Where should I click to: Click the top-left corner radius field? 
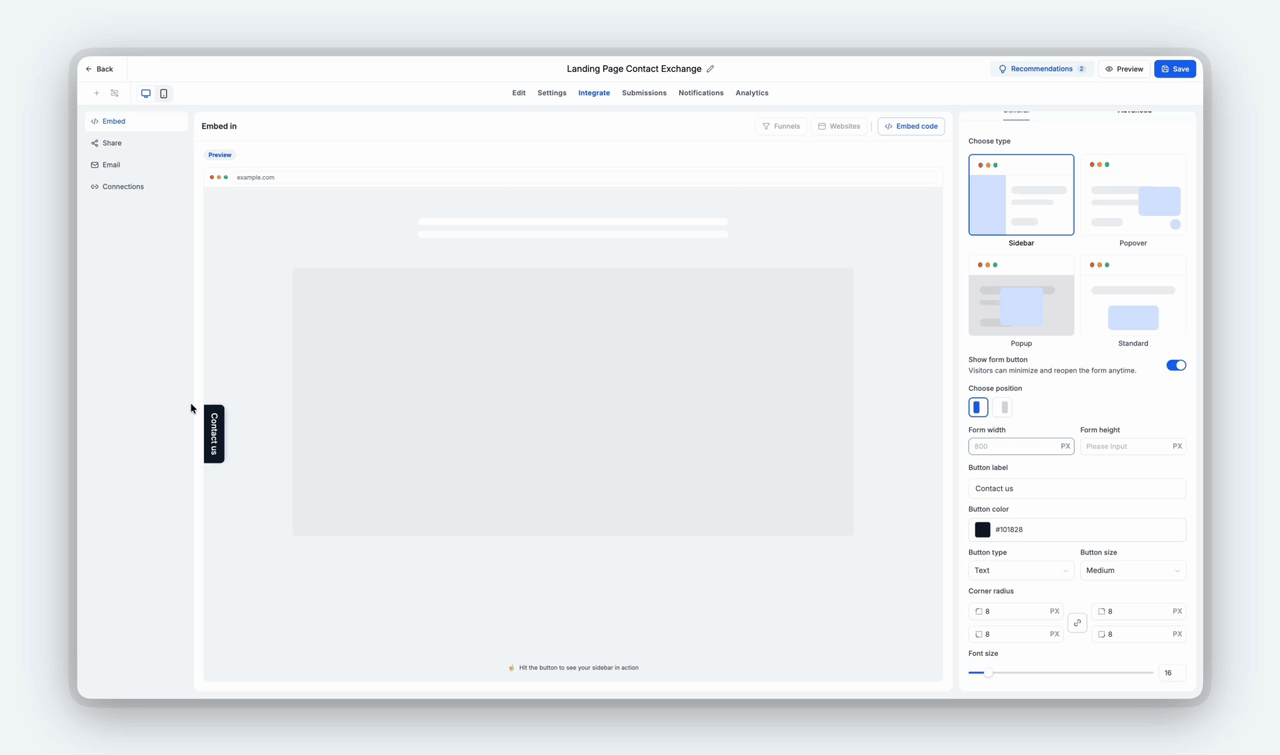[1016, 611]
